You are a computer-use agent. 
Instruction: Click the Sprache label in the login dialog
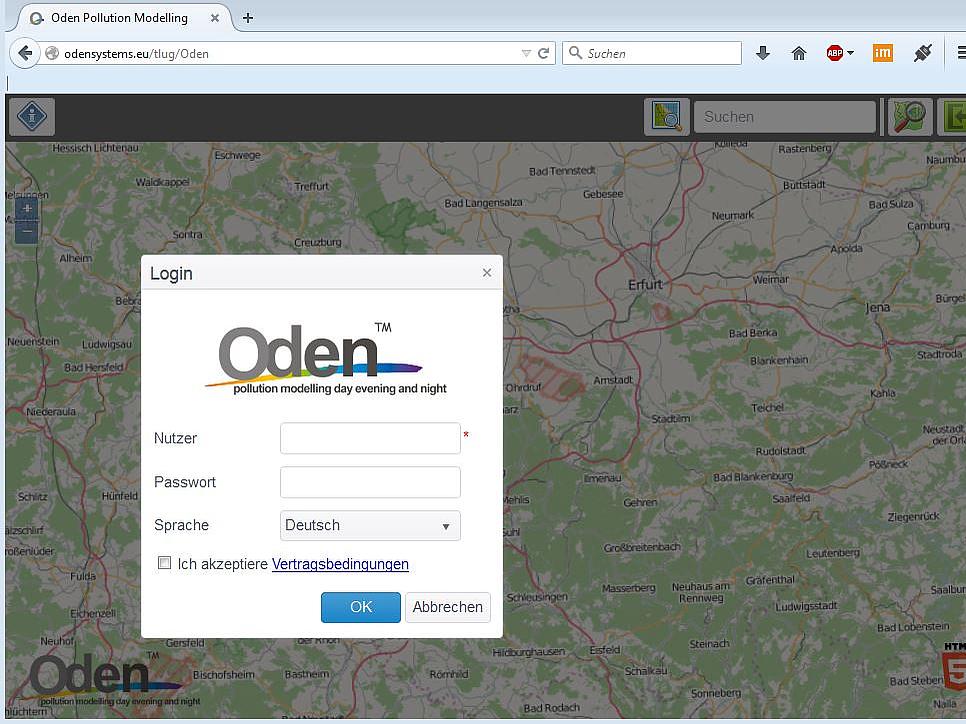tap(182, 525)
